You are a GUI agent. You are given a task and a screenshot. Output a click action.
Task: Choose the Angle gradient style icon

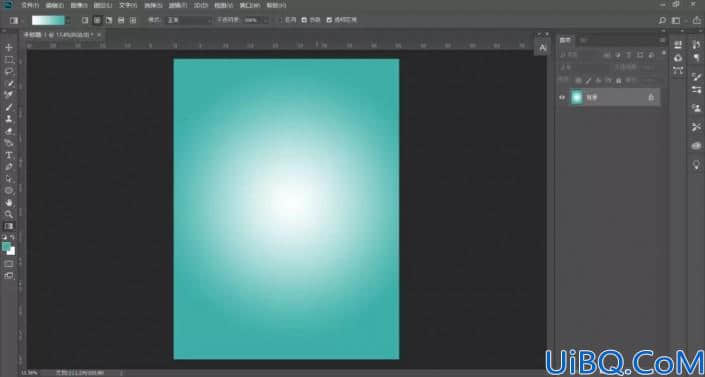coord(109,20)
